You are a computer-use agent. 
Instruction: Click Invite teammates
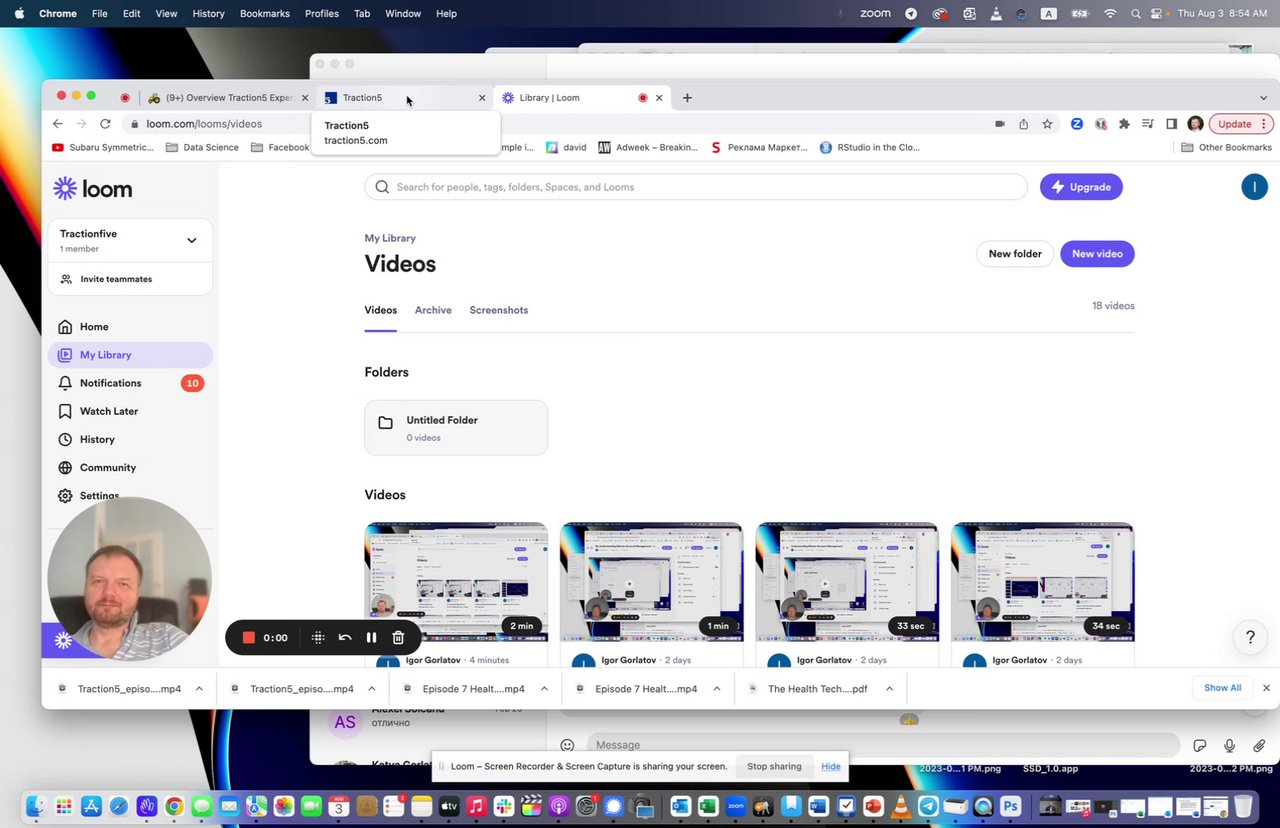(116, 279)
